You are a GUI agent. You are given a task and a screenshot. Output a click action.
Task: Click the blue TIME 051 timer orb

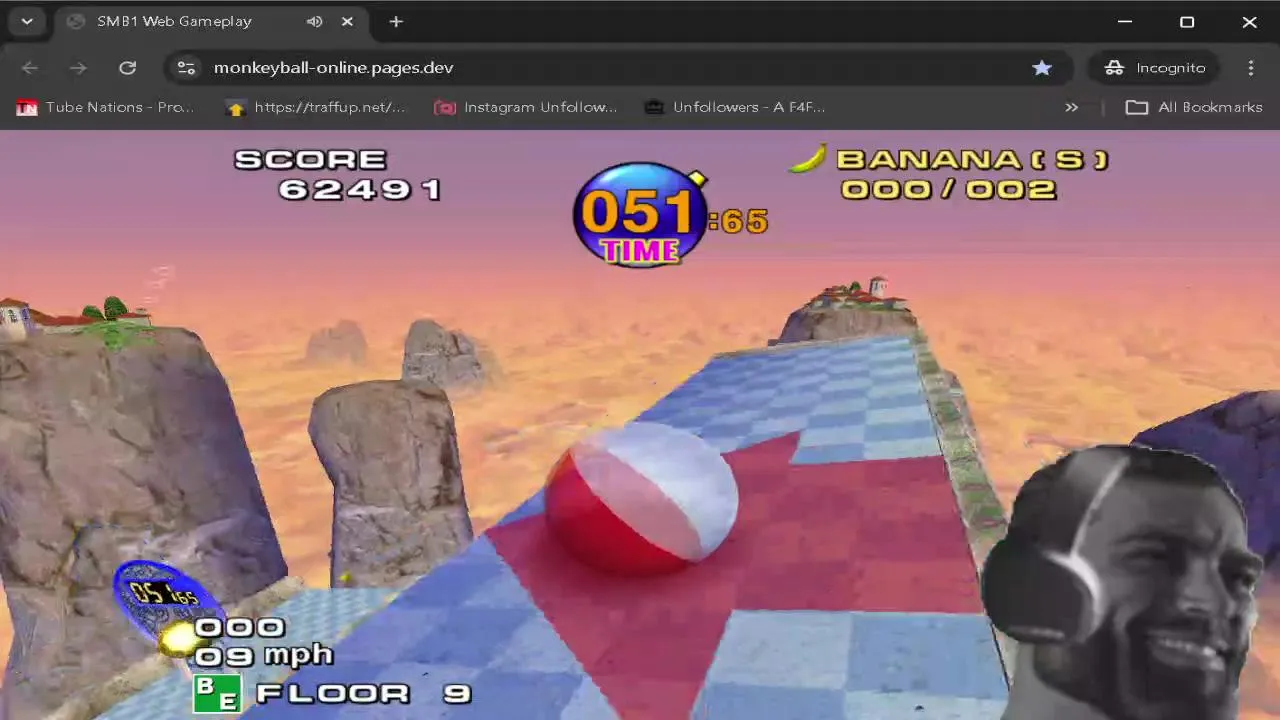pos(640,216)
